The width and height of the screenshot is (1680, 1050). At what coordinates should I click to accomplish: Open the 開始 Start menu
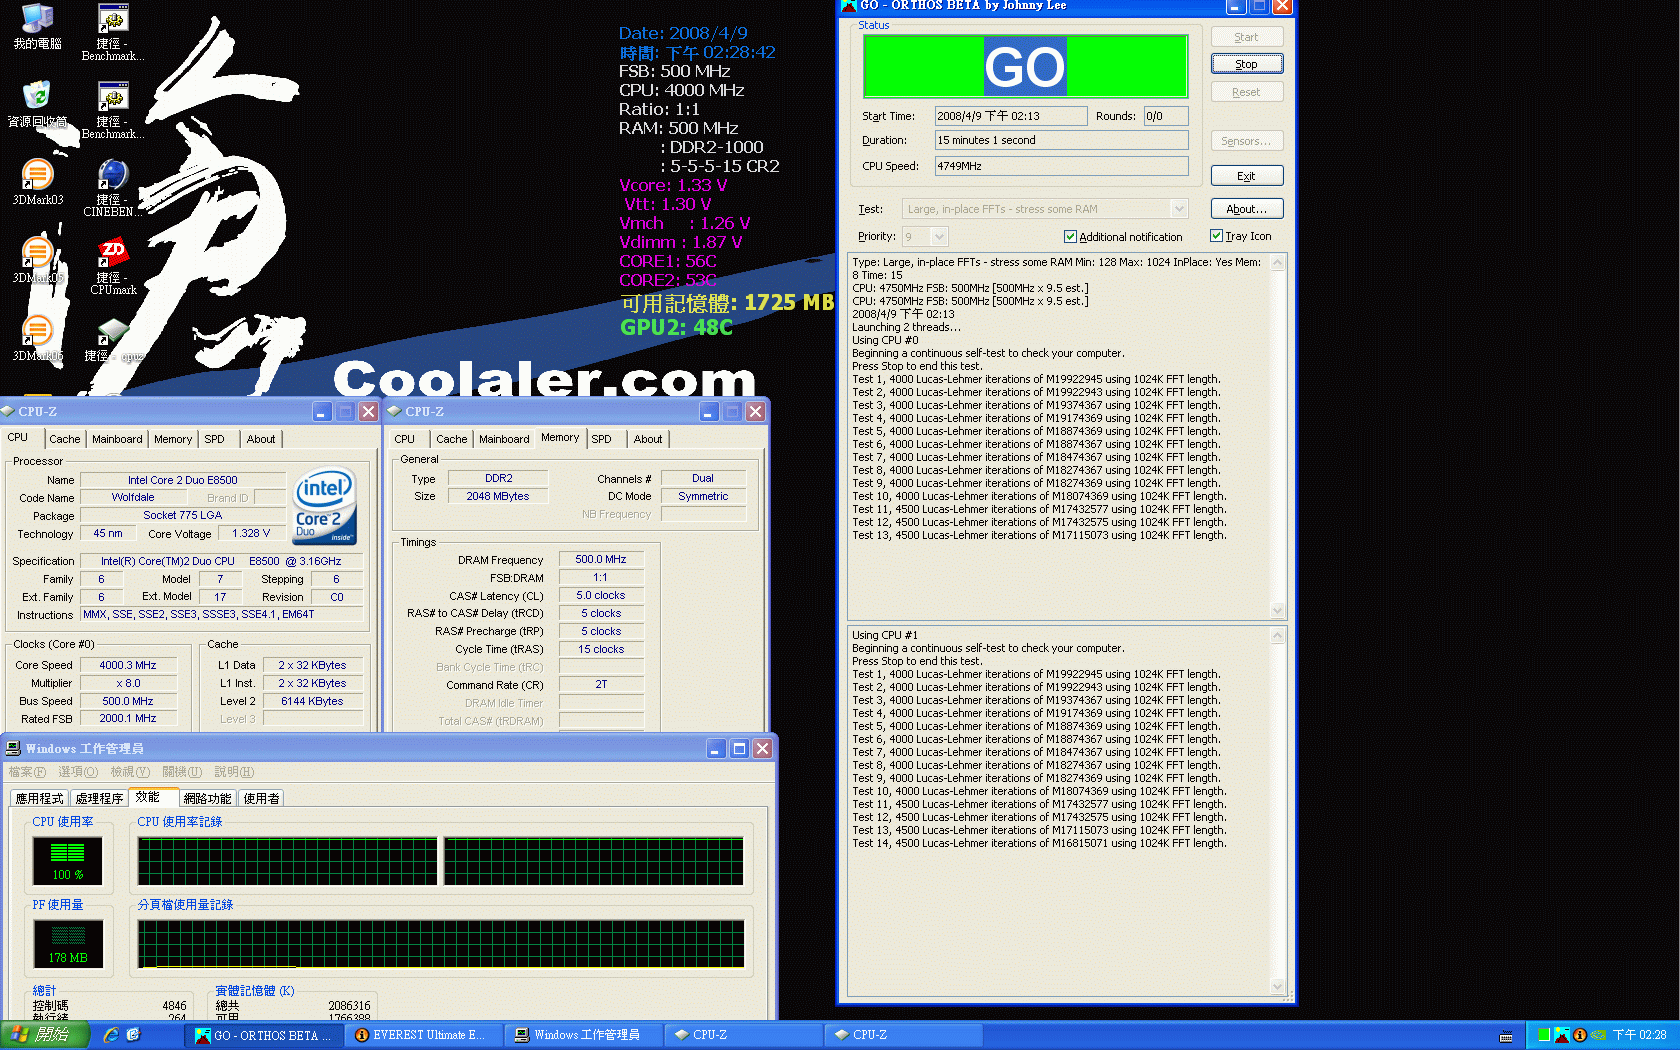[x=45, y=1035]
